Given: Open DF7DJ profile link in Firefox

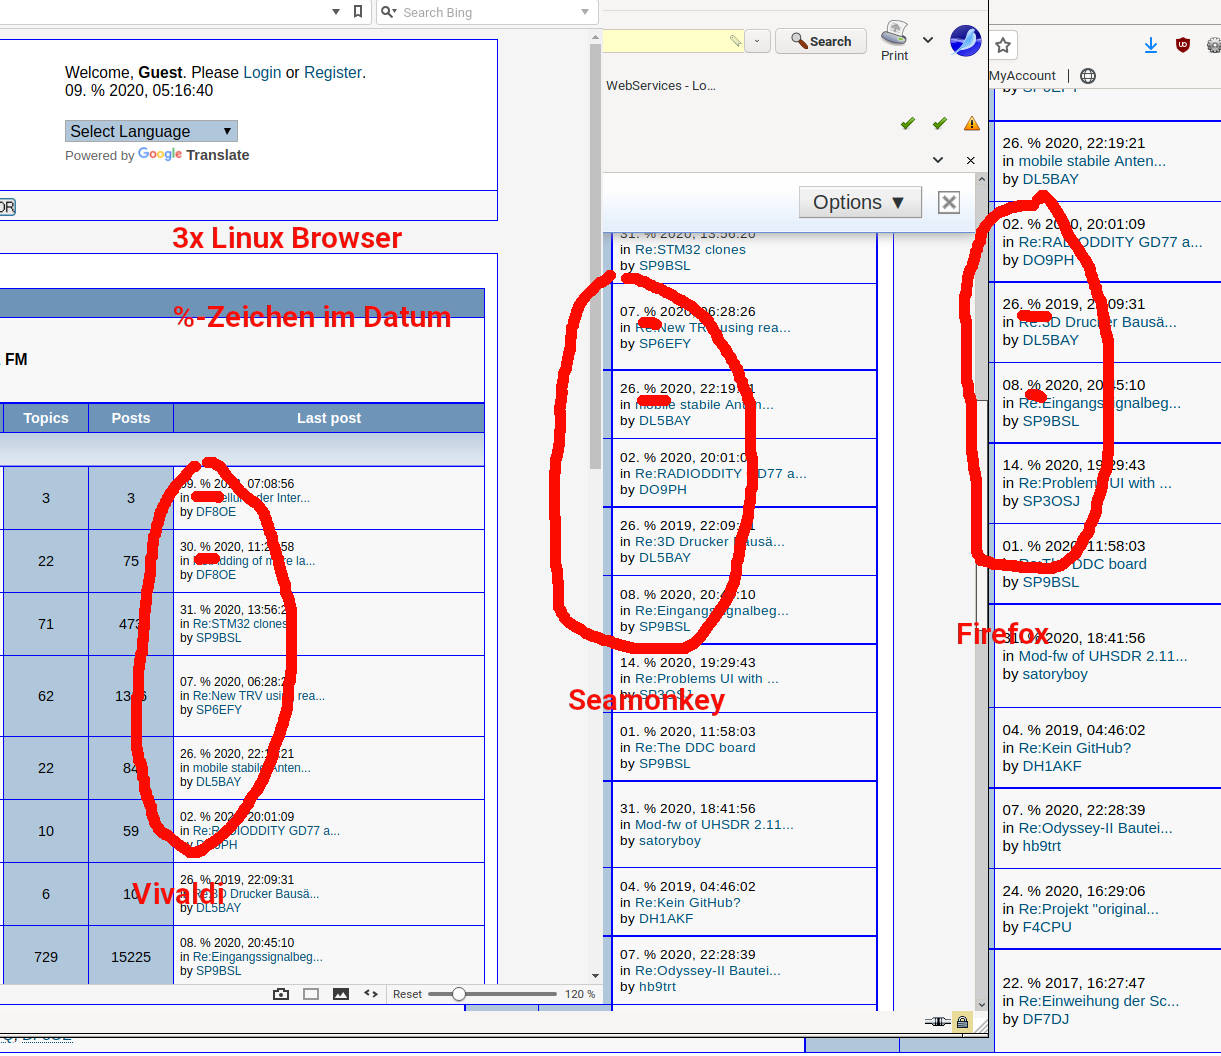Looking at the screenshot, I should coord(1046,1019).
